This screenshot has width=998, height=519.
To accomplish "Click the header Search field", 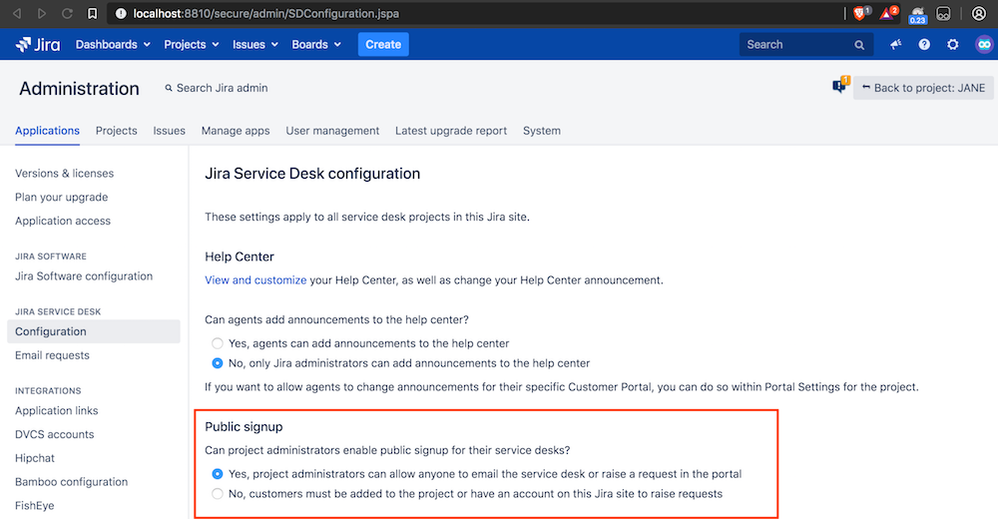I will click(806, 45).
